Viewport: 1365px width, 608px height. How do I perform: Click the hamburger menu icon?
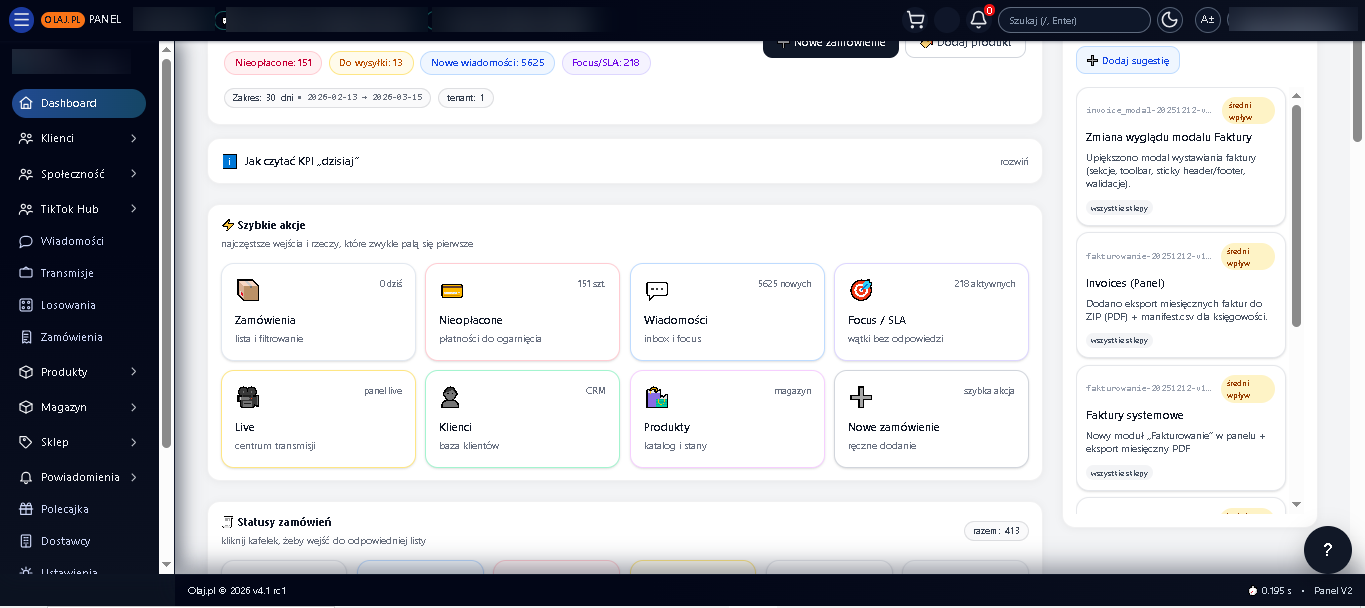coord(21,20)
